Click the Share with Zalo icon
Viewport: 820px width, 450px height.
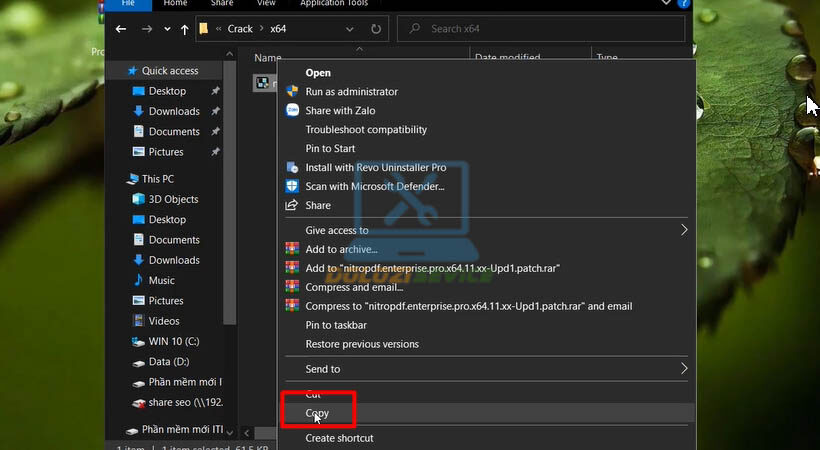(292, 111)
